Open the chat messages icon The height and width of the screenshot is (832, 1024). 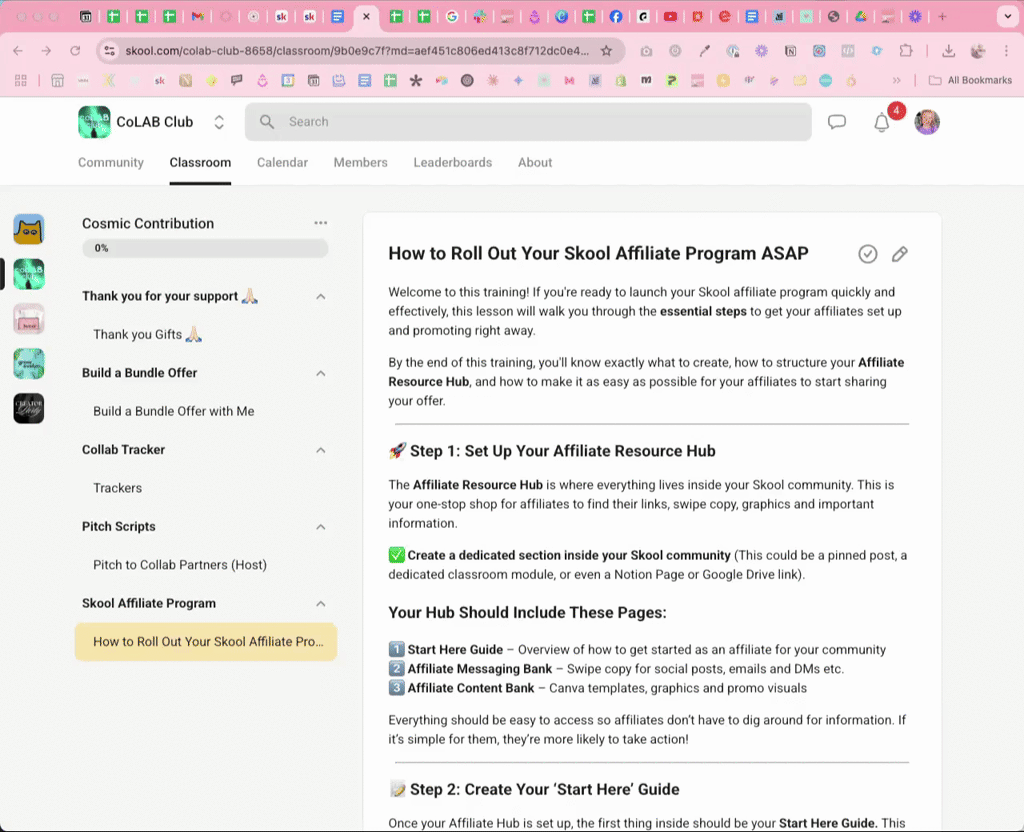(837, 122)
